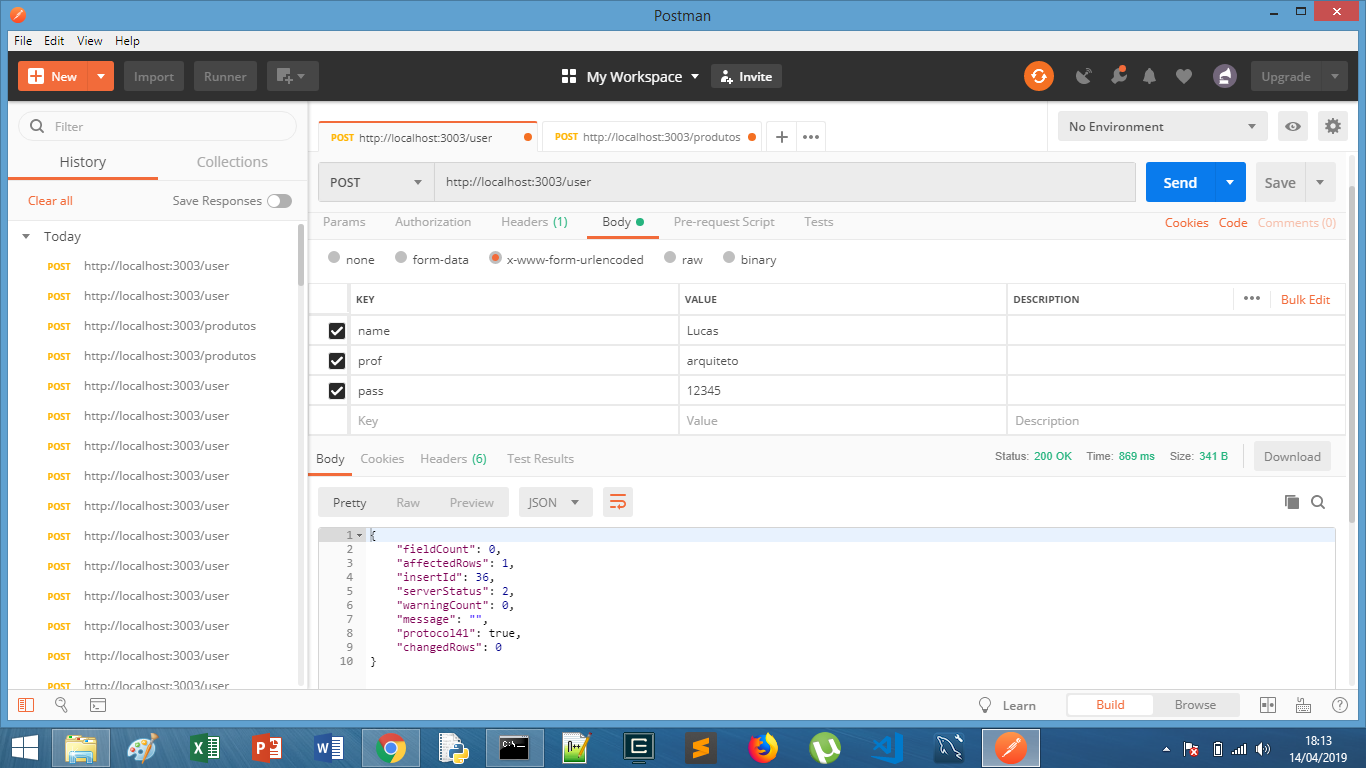
Task: Click the Clear all history link
Action: (x=50, y=201)
